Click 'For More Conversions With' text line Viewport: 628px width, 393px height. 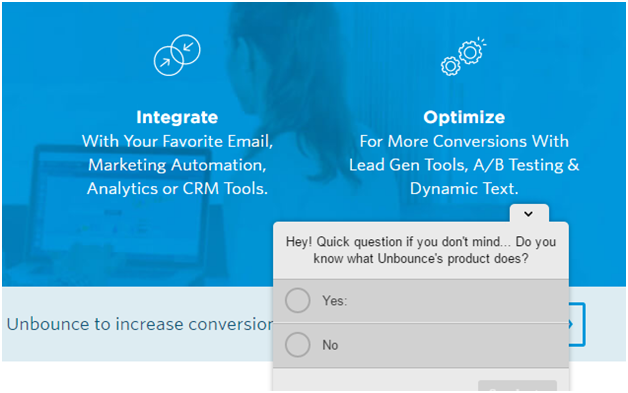tap(464, 141)
